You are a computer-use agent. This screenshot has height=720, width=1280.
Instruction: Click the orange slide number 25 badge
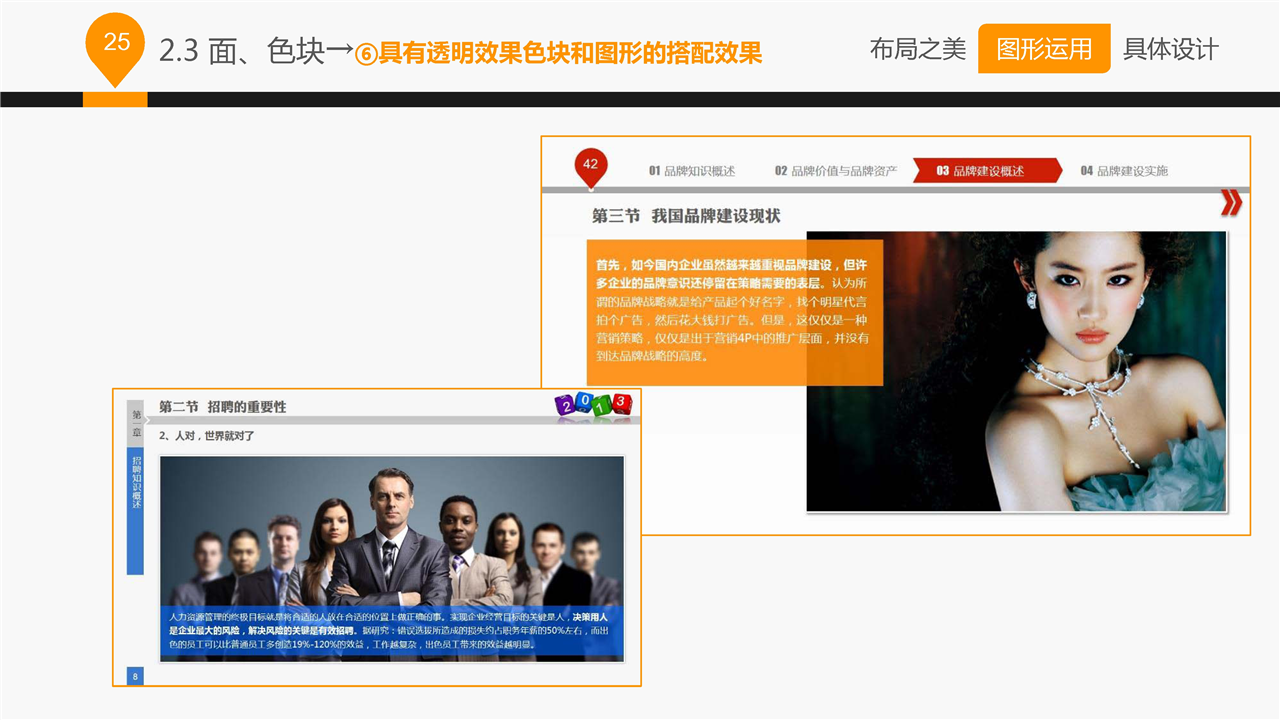click(x=116, y=43)
